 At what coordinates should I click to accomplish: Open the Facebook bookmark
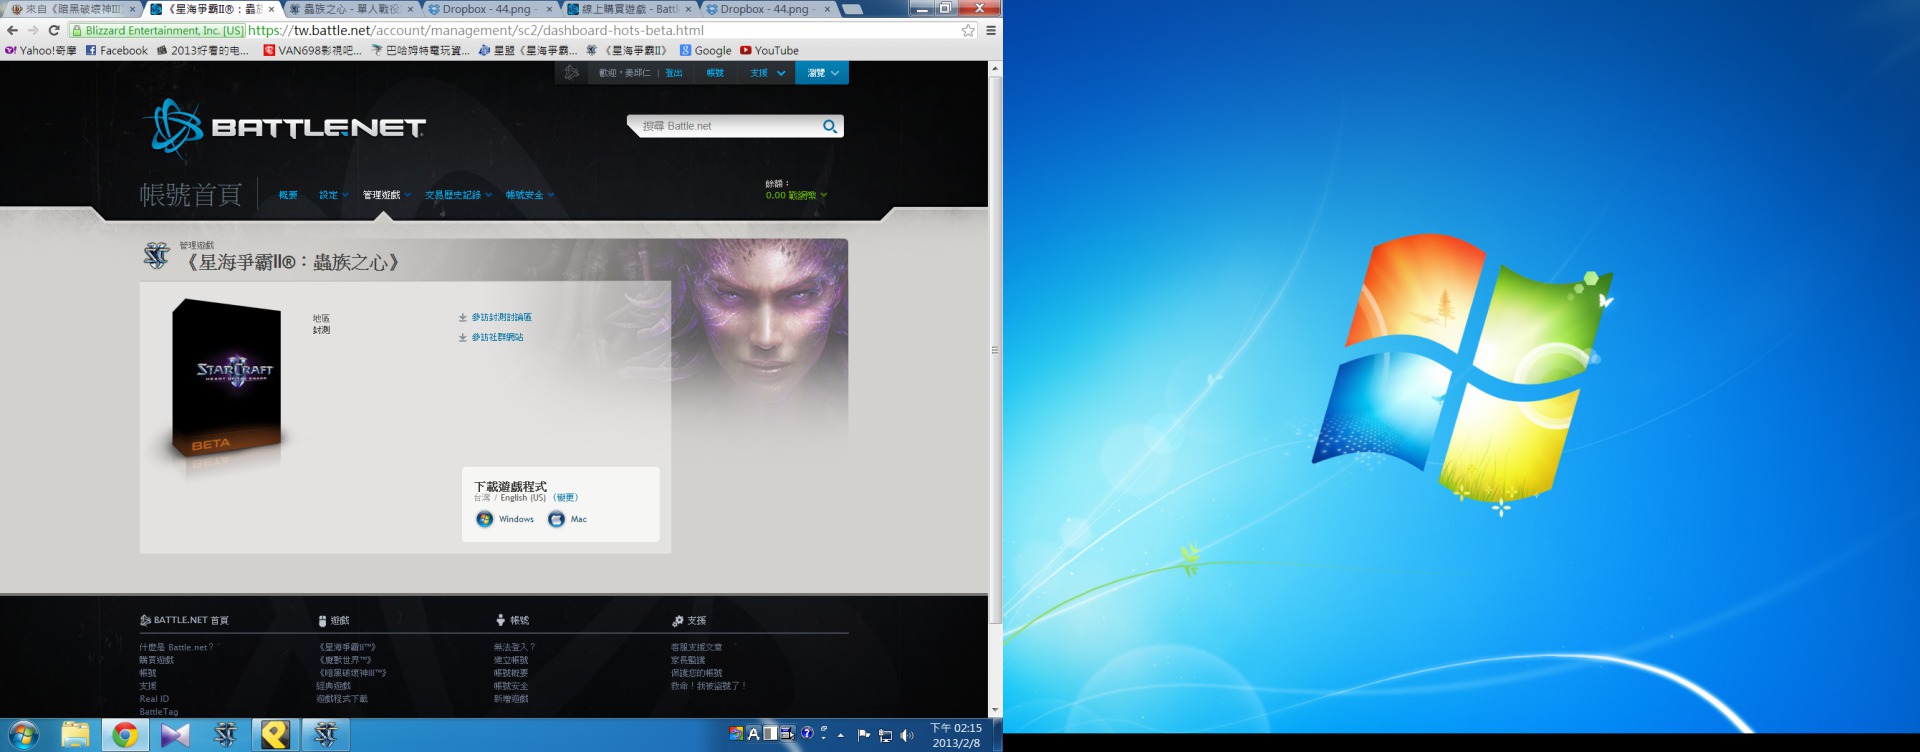click(116, 50)
